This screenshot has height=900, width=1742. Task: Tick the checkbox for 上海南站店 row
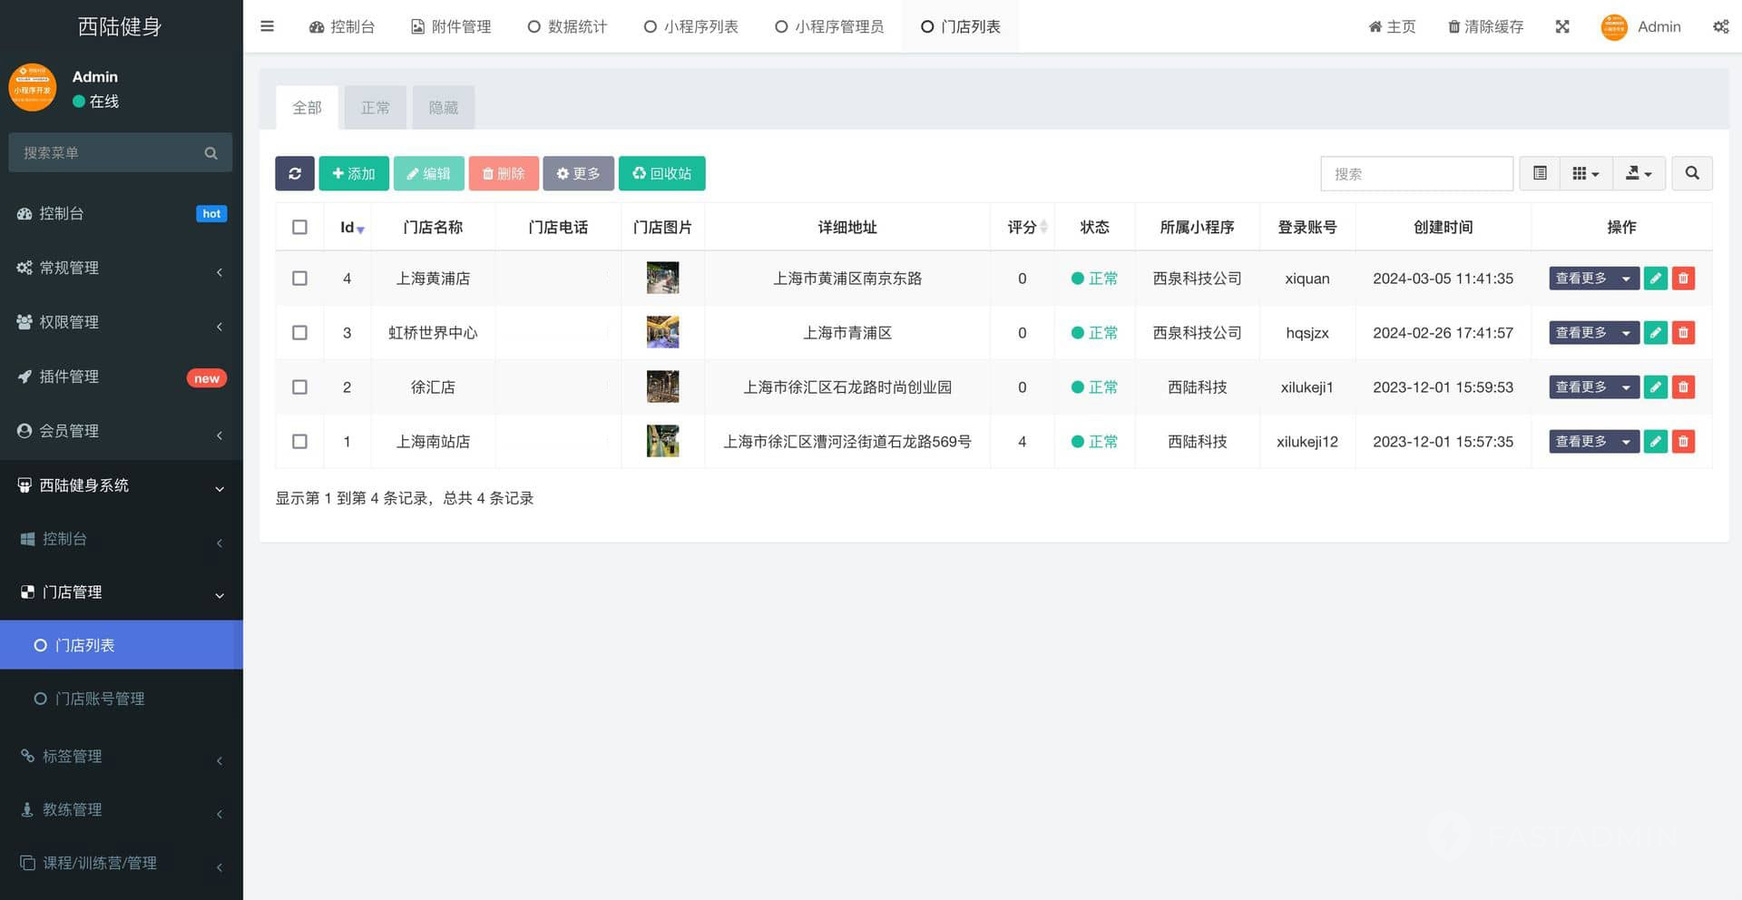299,441
